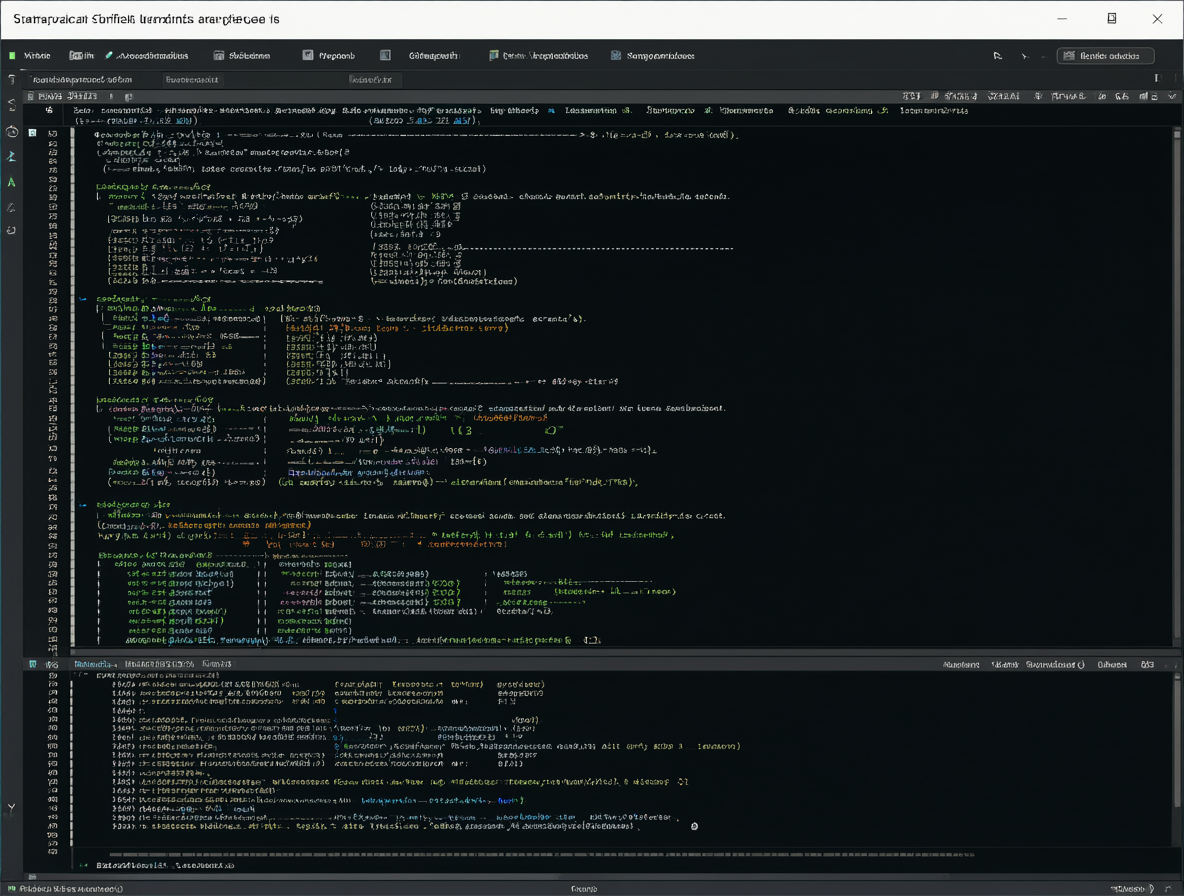Click the topmost icon in the left sidebar
1184x896 pixels.
(11, 79)
